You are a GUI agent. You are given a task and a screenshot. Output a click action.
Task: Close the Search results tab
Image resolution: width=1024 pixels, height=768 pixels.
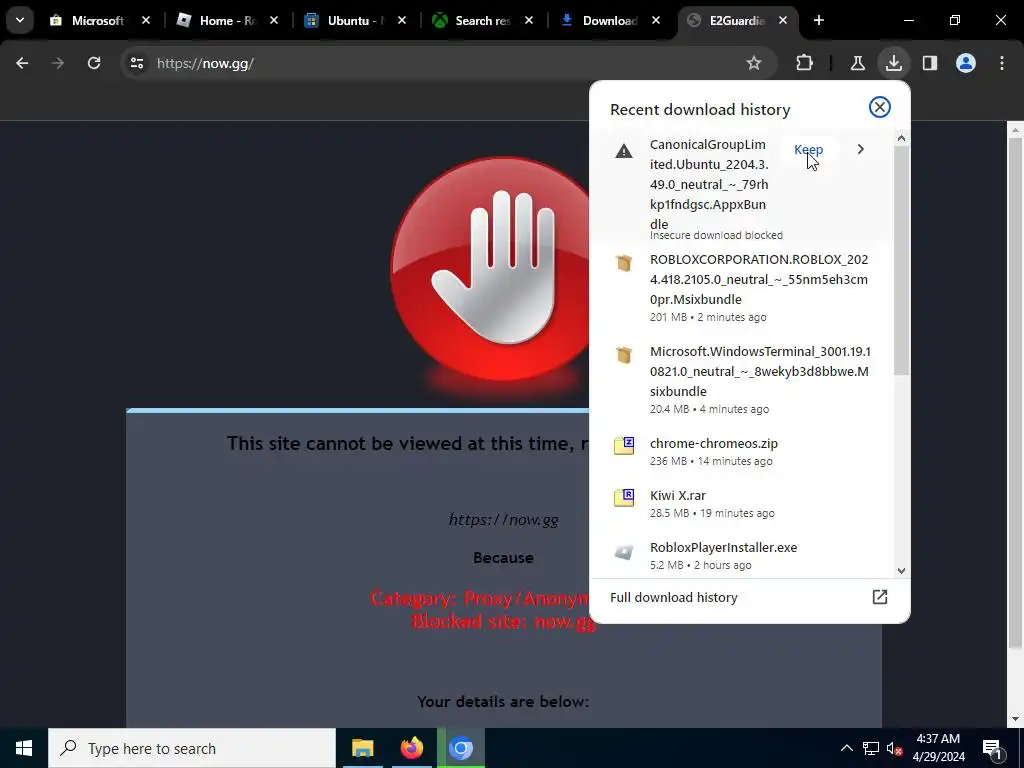[x=529, y=20]
